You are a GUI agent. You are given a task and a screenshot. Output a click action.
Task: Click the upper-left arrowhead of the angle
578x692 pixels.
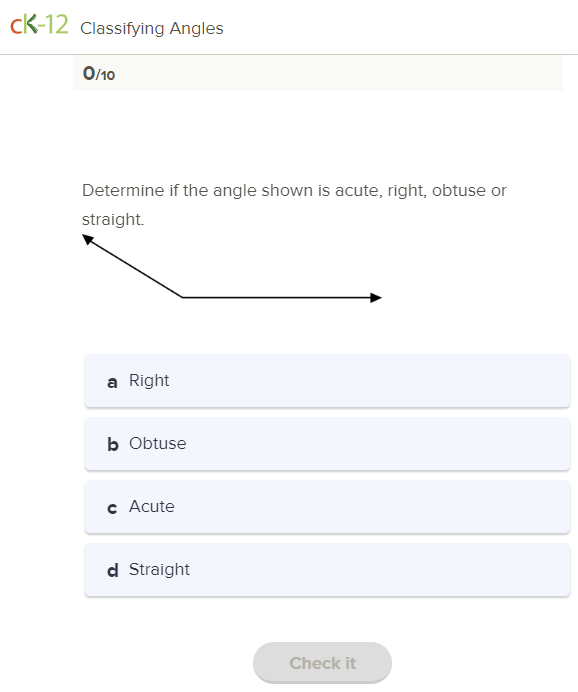pyautogui.click(x=88, y=239)
